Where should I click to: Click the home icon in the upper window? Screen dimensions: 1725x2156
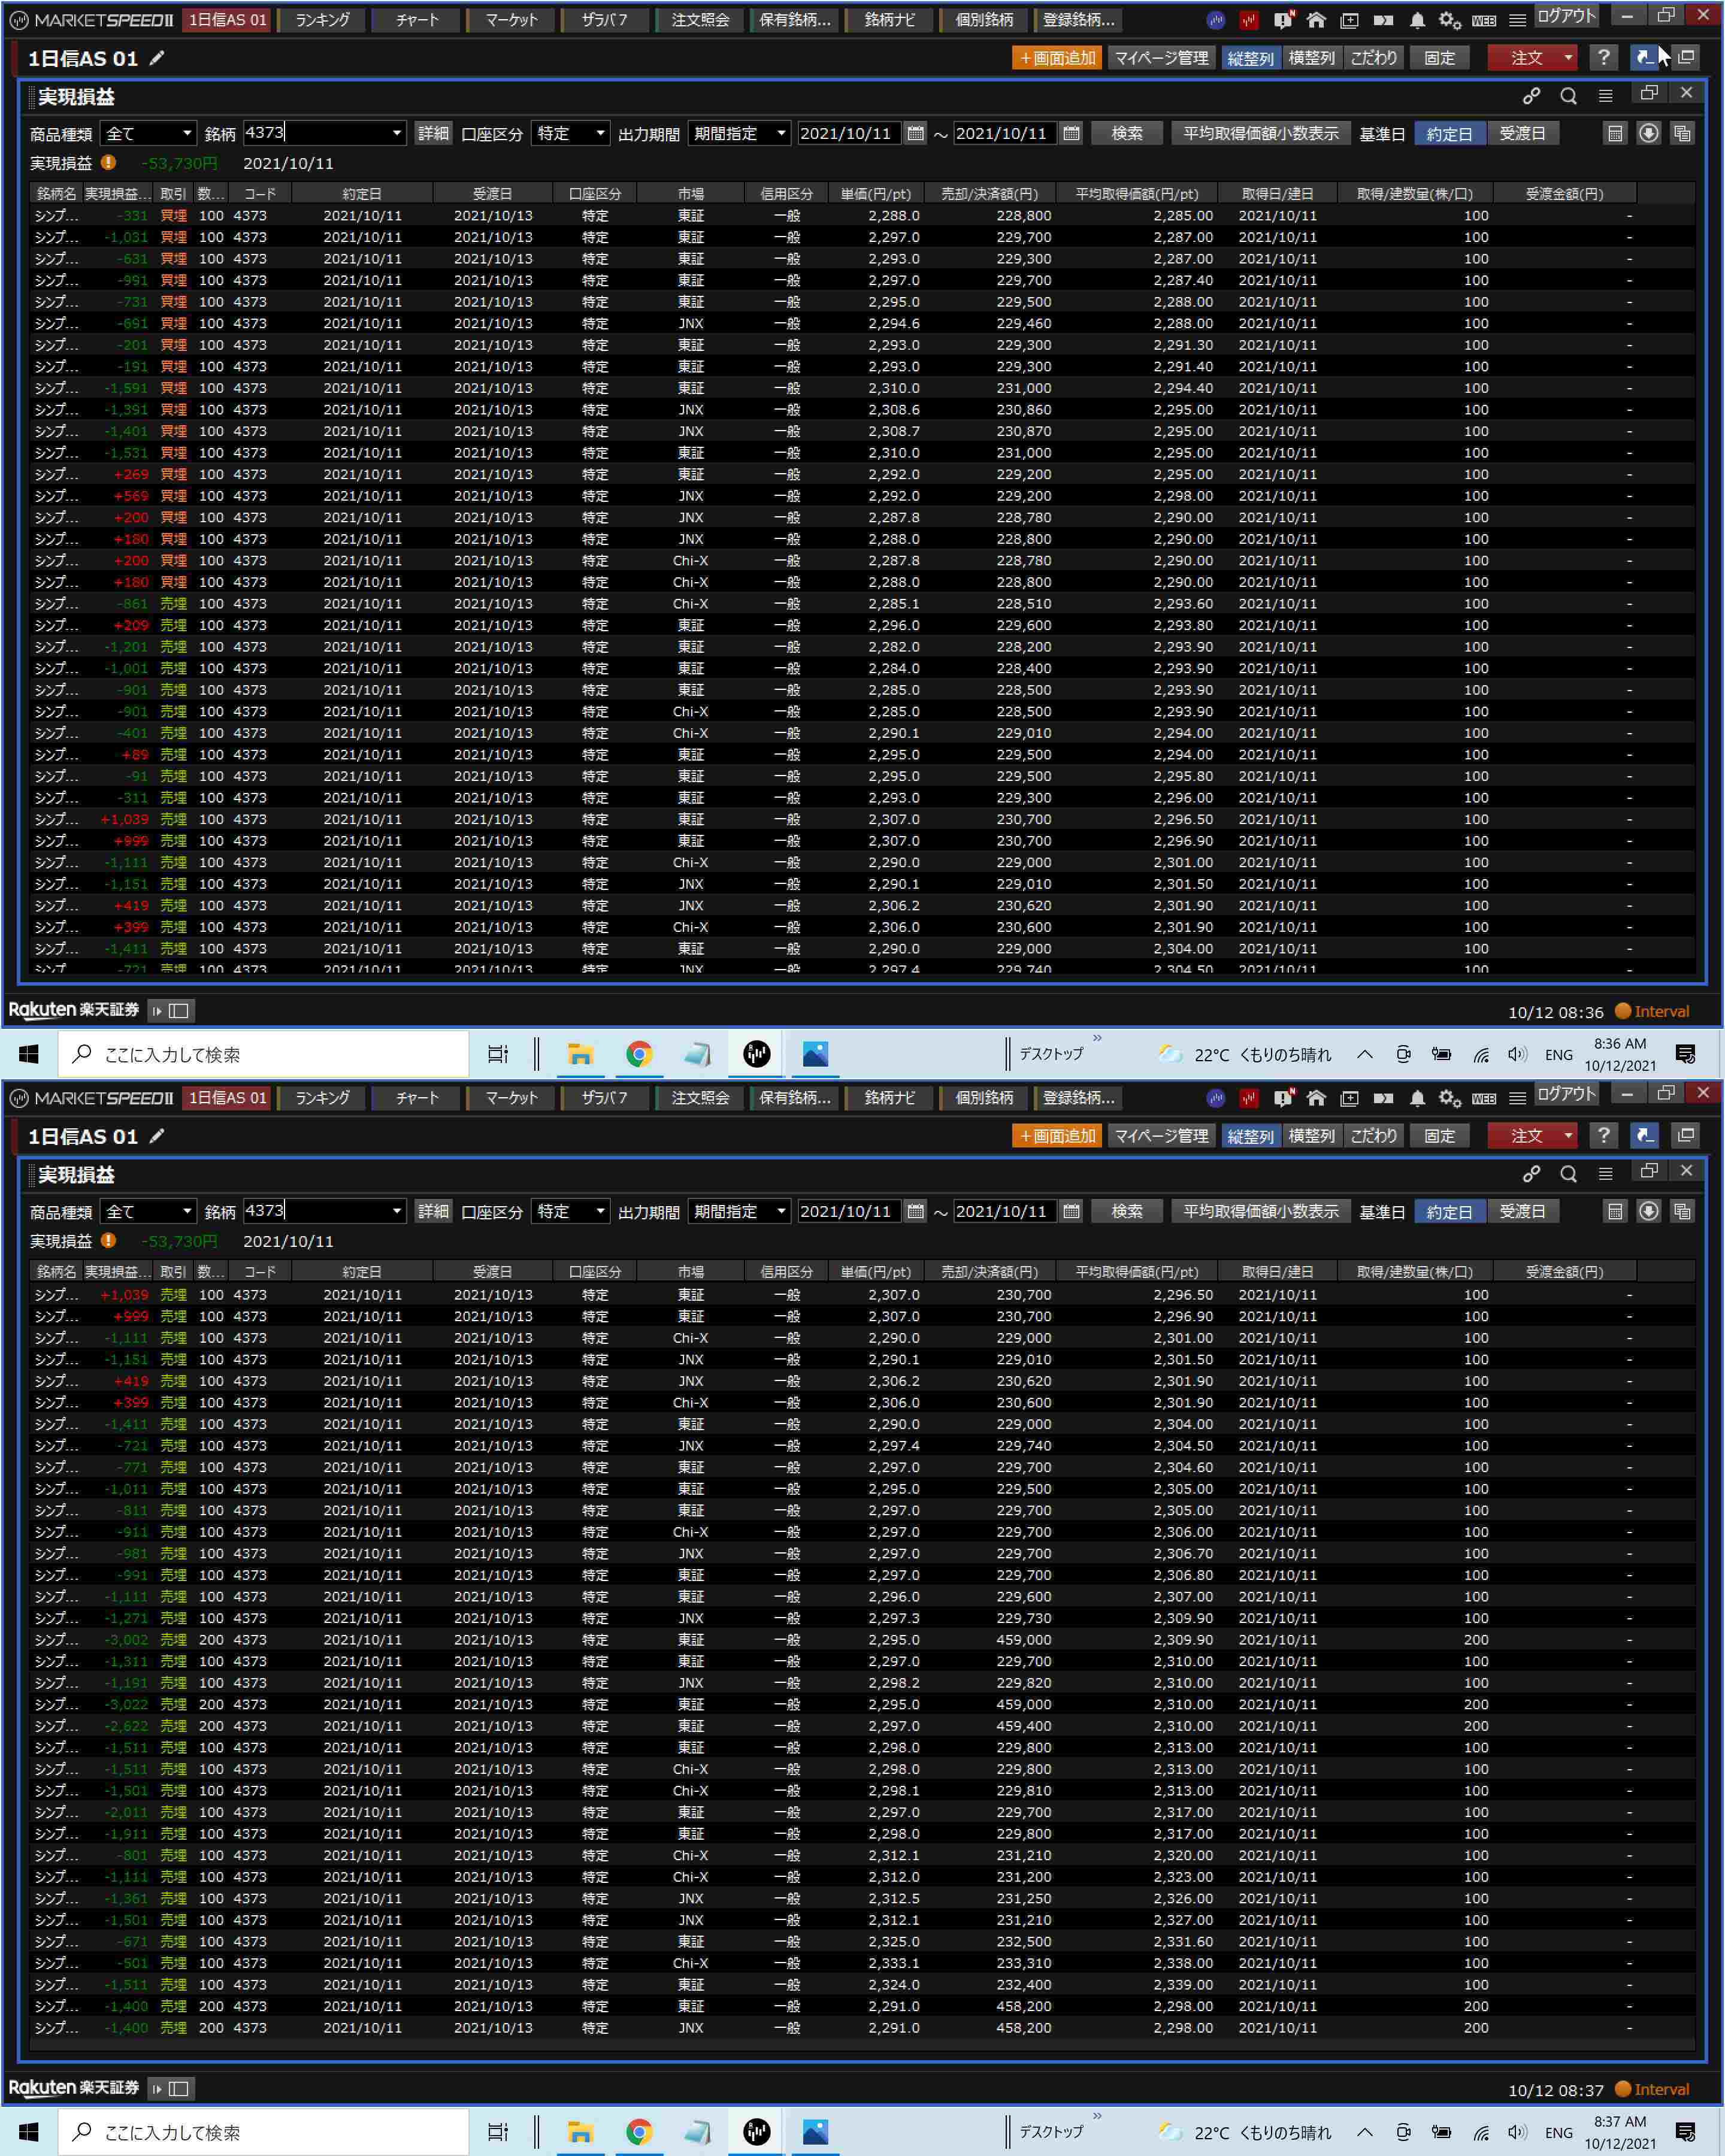coord(1316,20)
